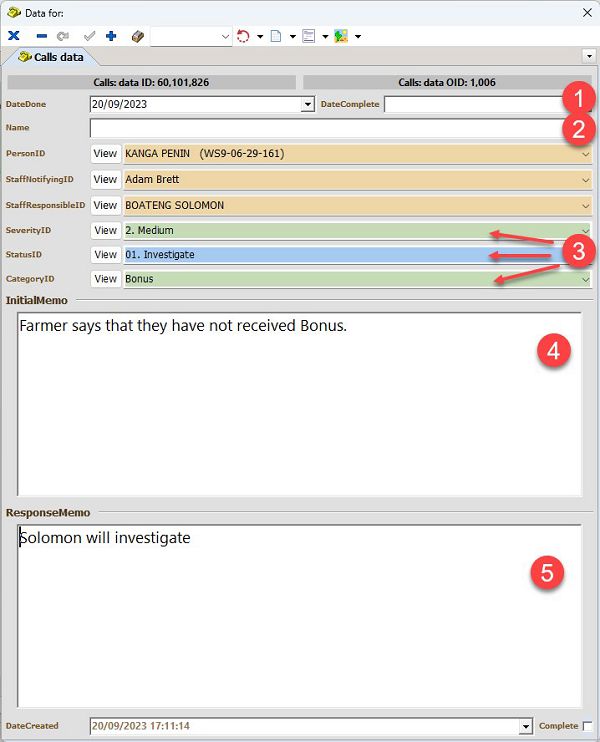
Task: Open the DateDone date picker arrow
Action: click(x=308, y=104)
